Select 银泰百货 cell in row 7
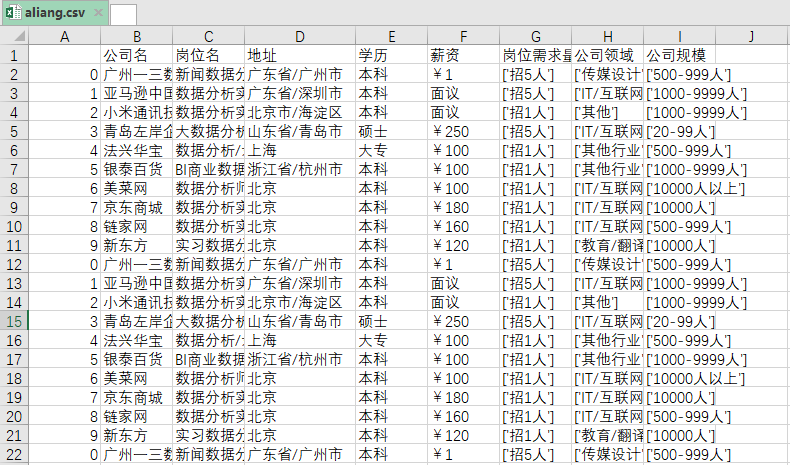The image size is (790, 465). point(137,169)
